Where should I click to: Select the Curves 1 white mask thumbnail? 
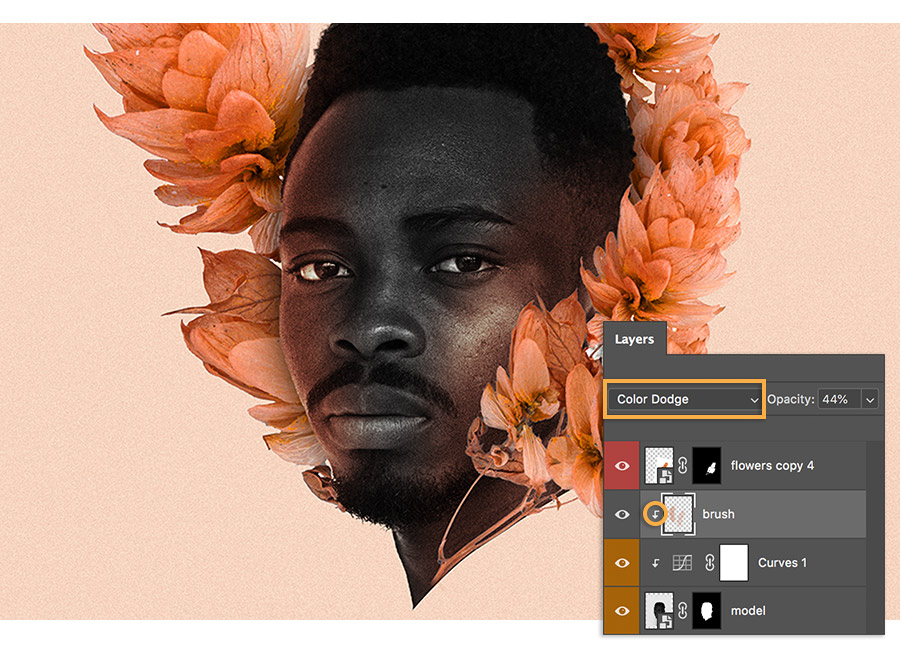(734, 563)
